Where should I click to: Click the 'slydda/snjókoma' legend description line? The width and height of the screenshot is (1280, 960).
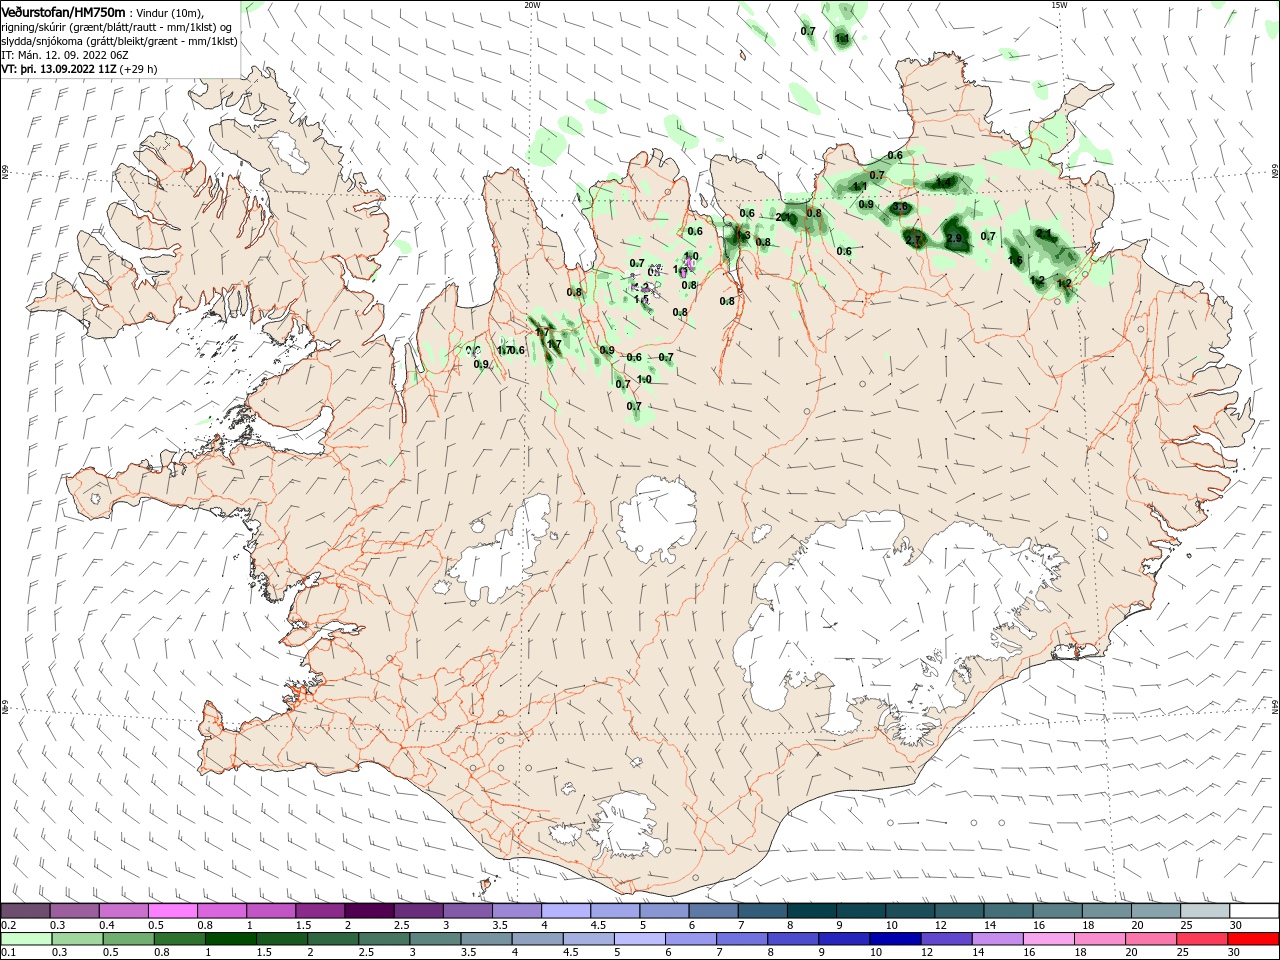click(119, 41)
